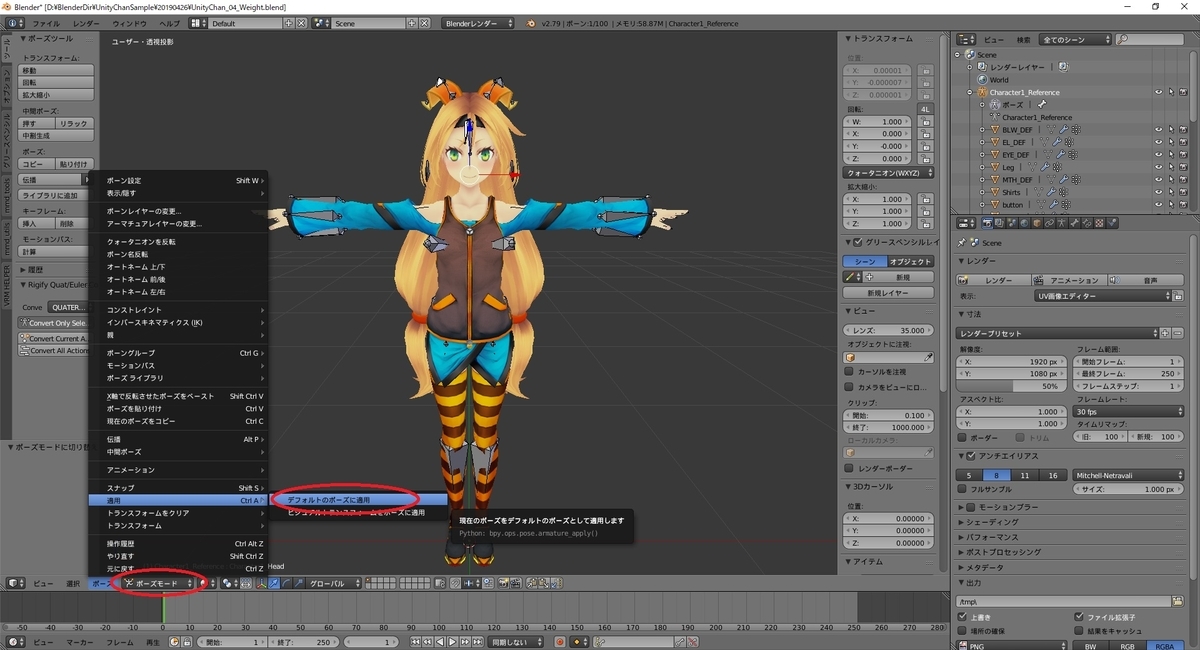
Task: Open the Render properties tab icon
Action: coord(987,223)
